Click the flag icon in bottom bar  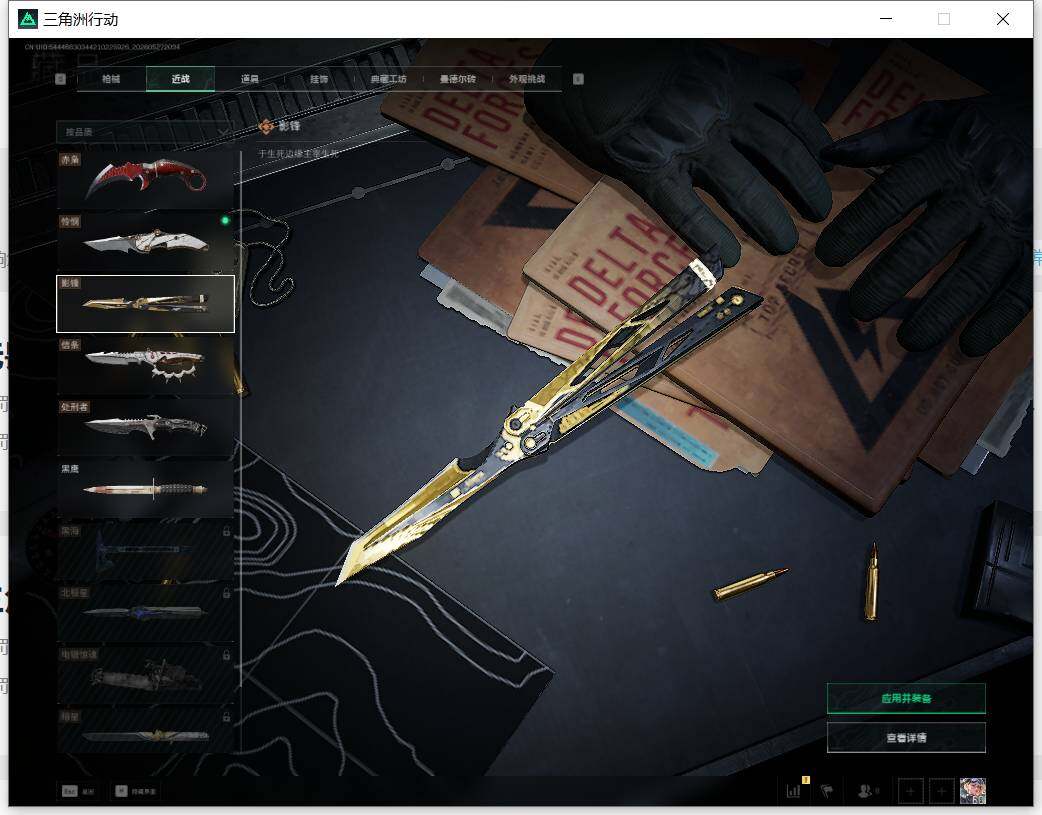pyautogui.click(x=827, y=791)
